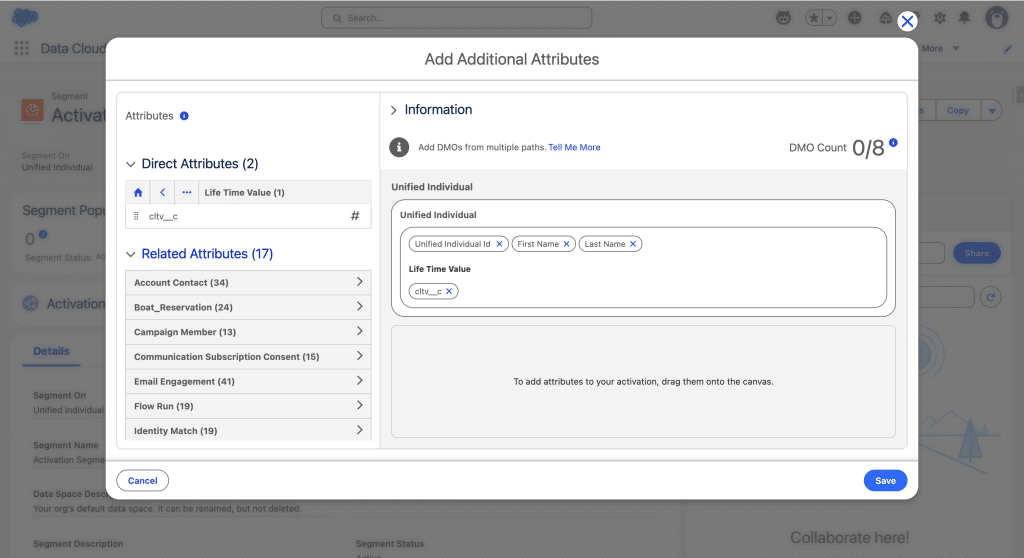Viewport: 1024px width, 558px height.
Task: Open the Boat_Reservation related attributes
Action: tap(248, 307)
